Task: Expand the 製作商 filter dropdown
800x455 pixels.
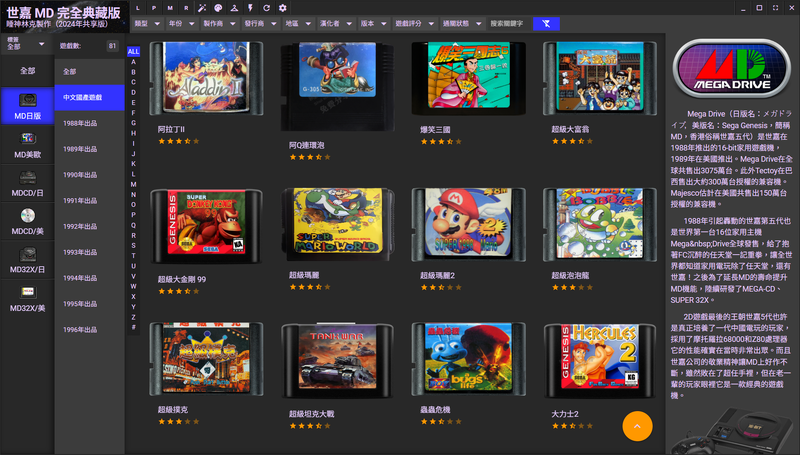Action: (219, 23)
